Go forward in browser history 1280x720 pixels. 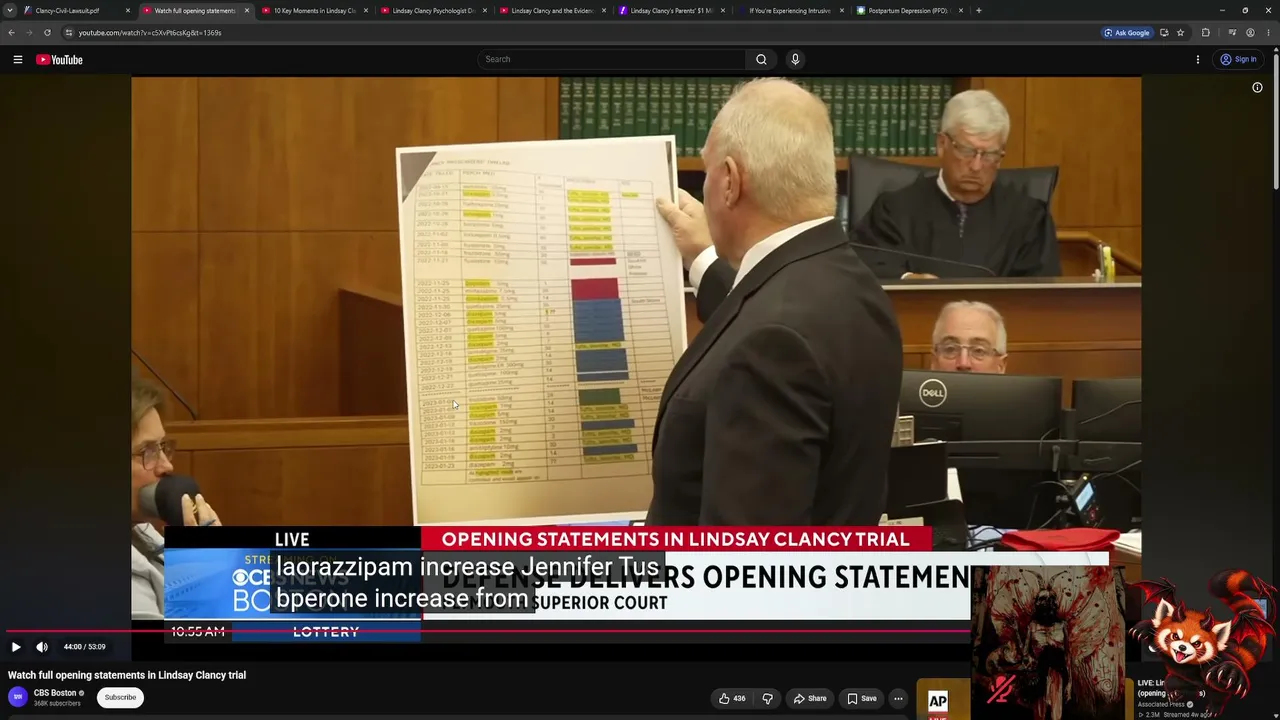[x=29, y=33]
